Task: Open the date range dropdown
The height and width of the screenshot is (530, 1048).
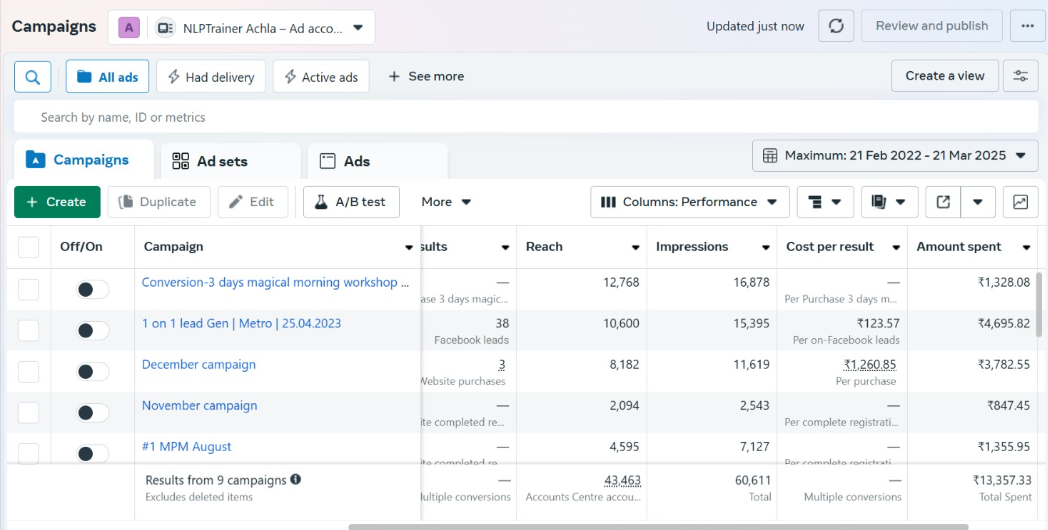Action: click(895, 156)
